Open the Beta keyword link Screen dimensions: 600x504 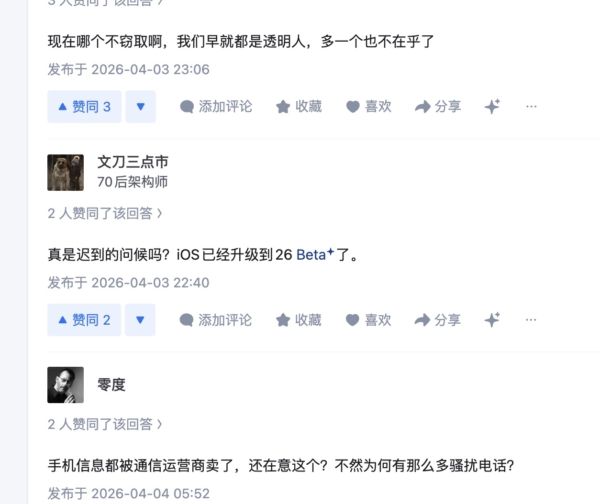click(x=315, y=254)
